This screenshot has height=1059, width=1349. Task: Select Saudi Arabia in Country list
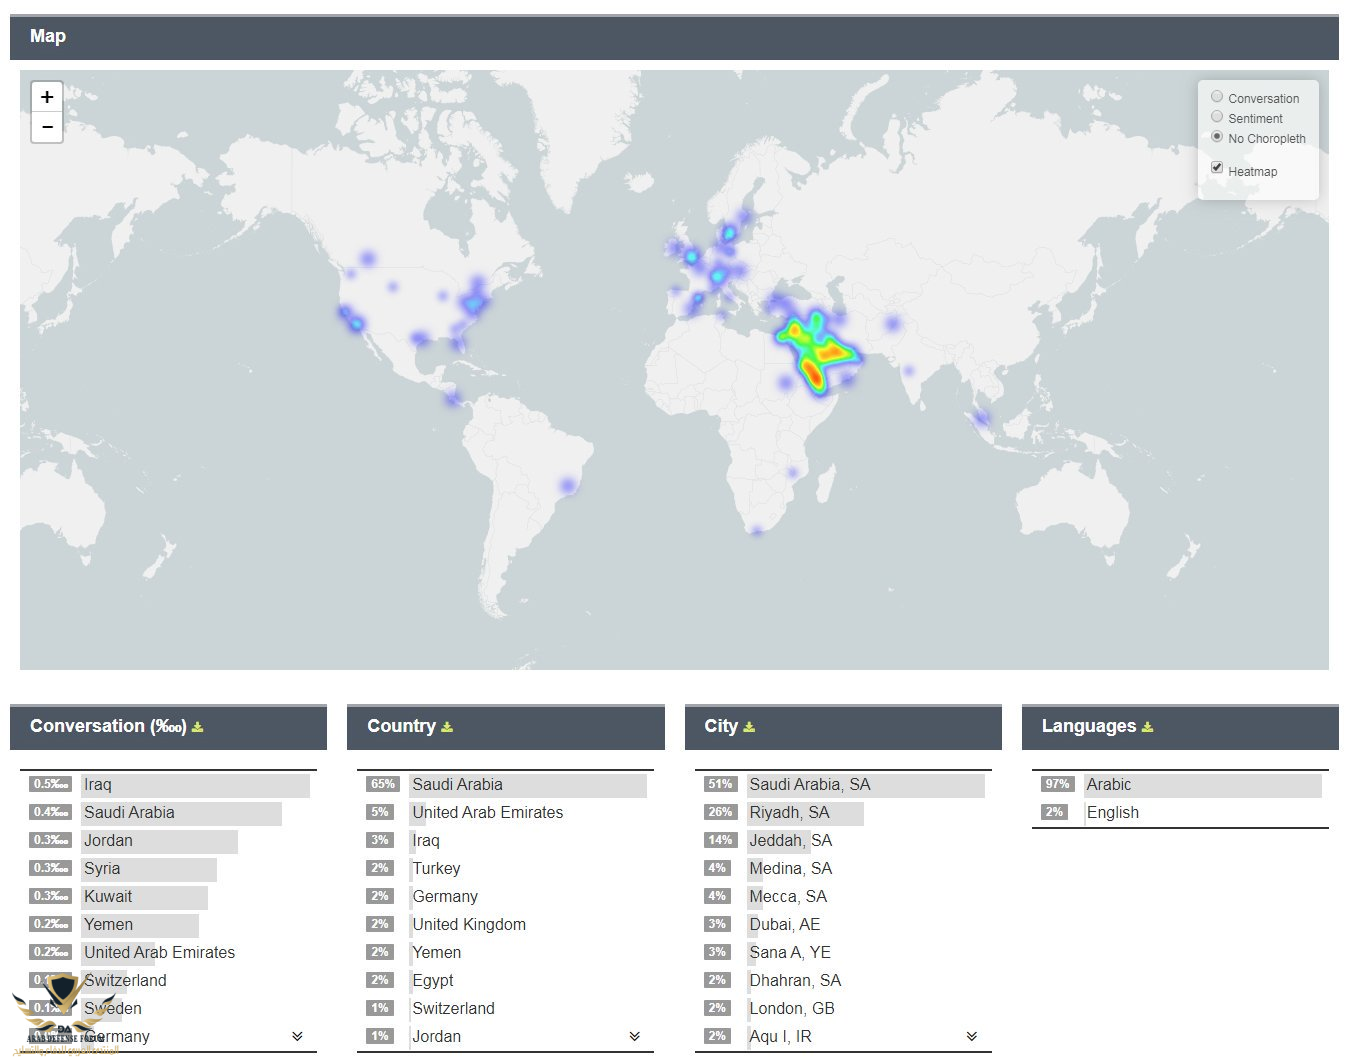point(457,785)
